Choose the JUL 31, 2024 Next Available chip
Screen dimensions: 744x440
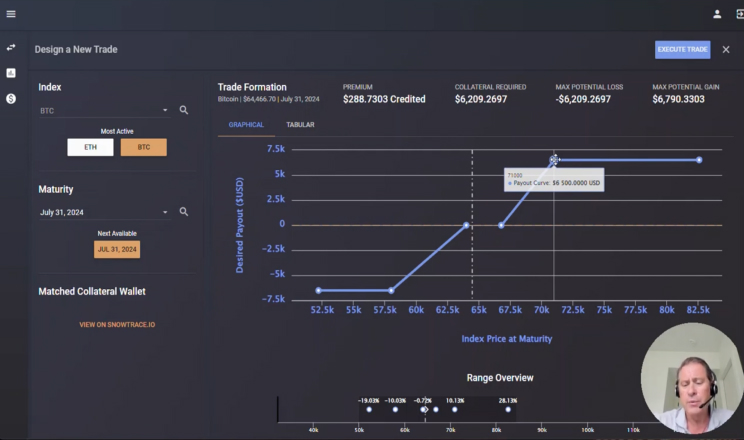[117, 249]
